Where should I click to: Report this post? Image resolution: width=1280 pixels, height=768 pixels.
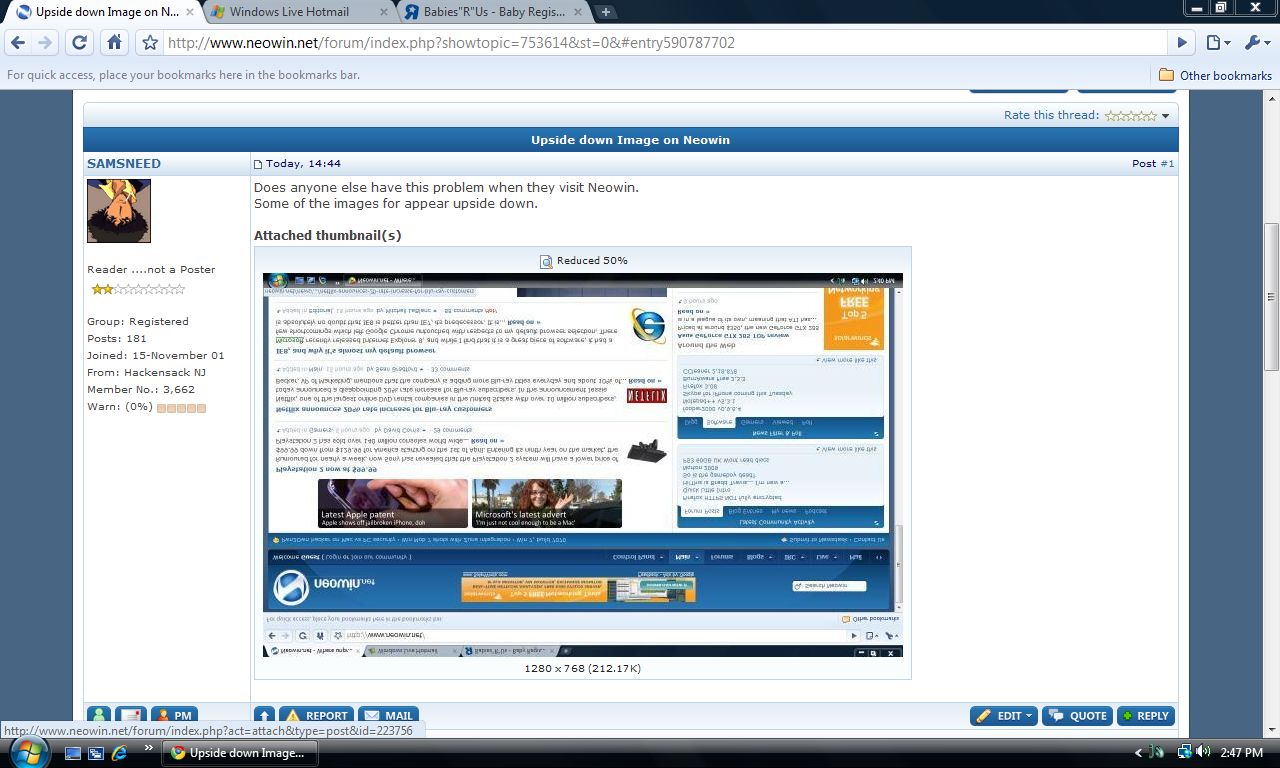pyautogui.click(x=316, y=716)
